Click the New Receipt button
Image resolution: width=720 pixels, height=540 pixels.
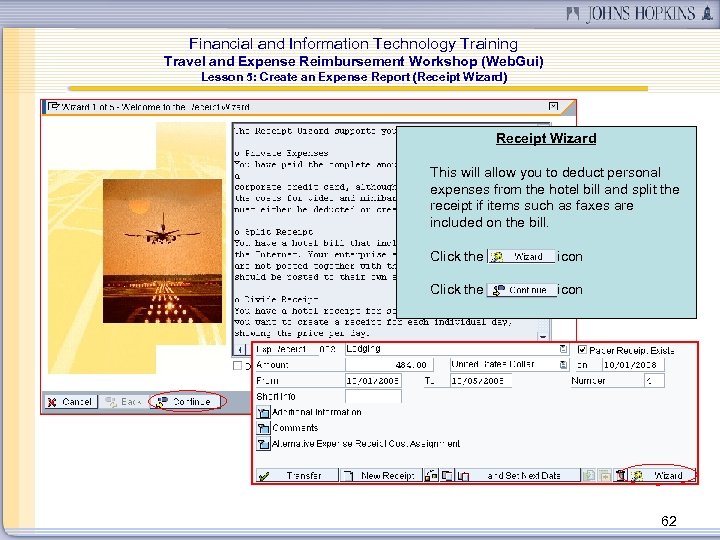[x=381, y=476]
